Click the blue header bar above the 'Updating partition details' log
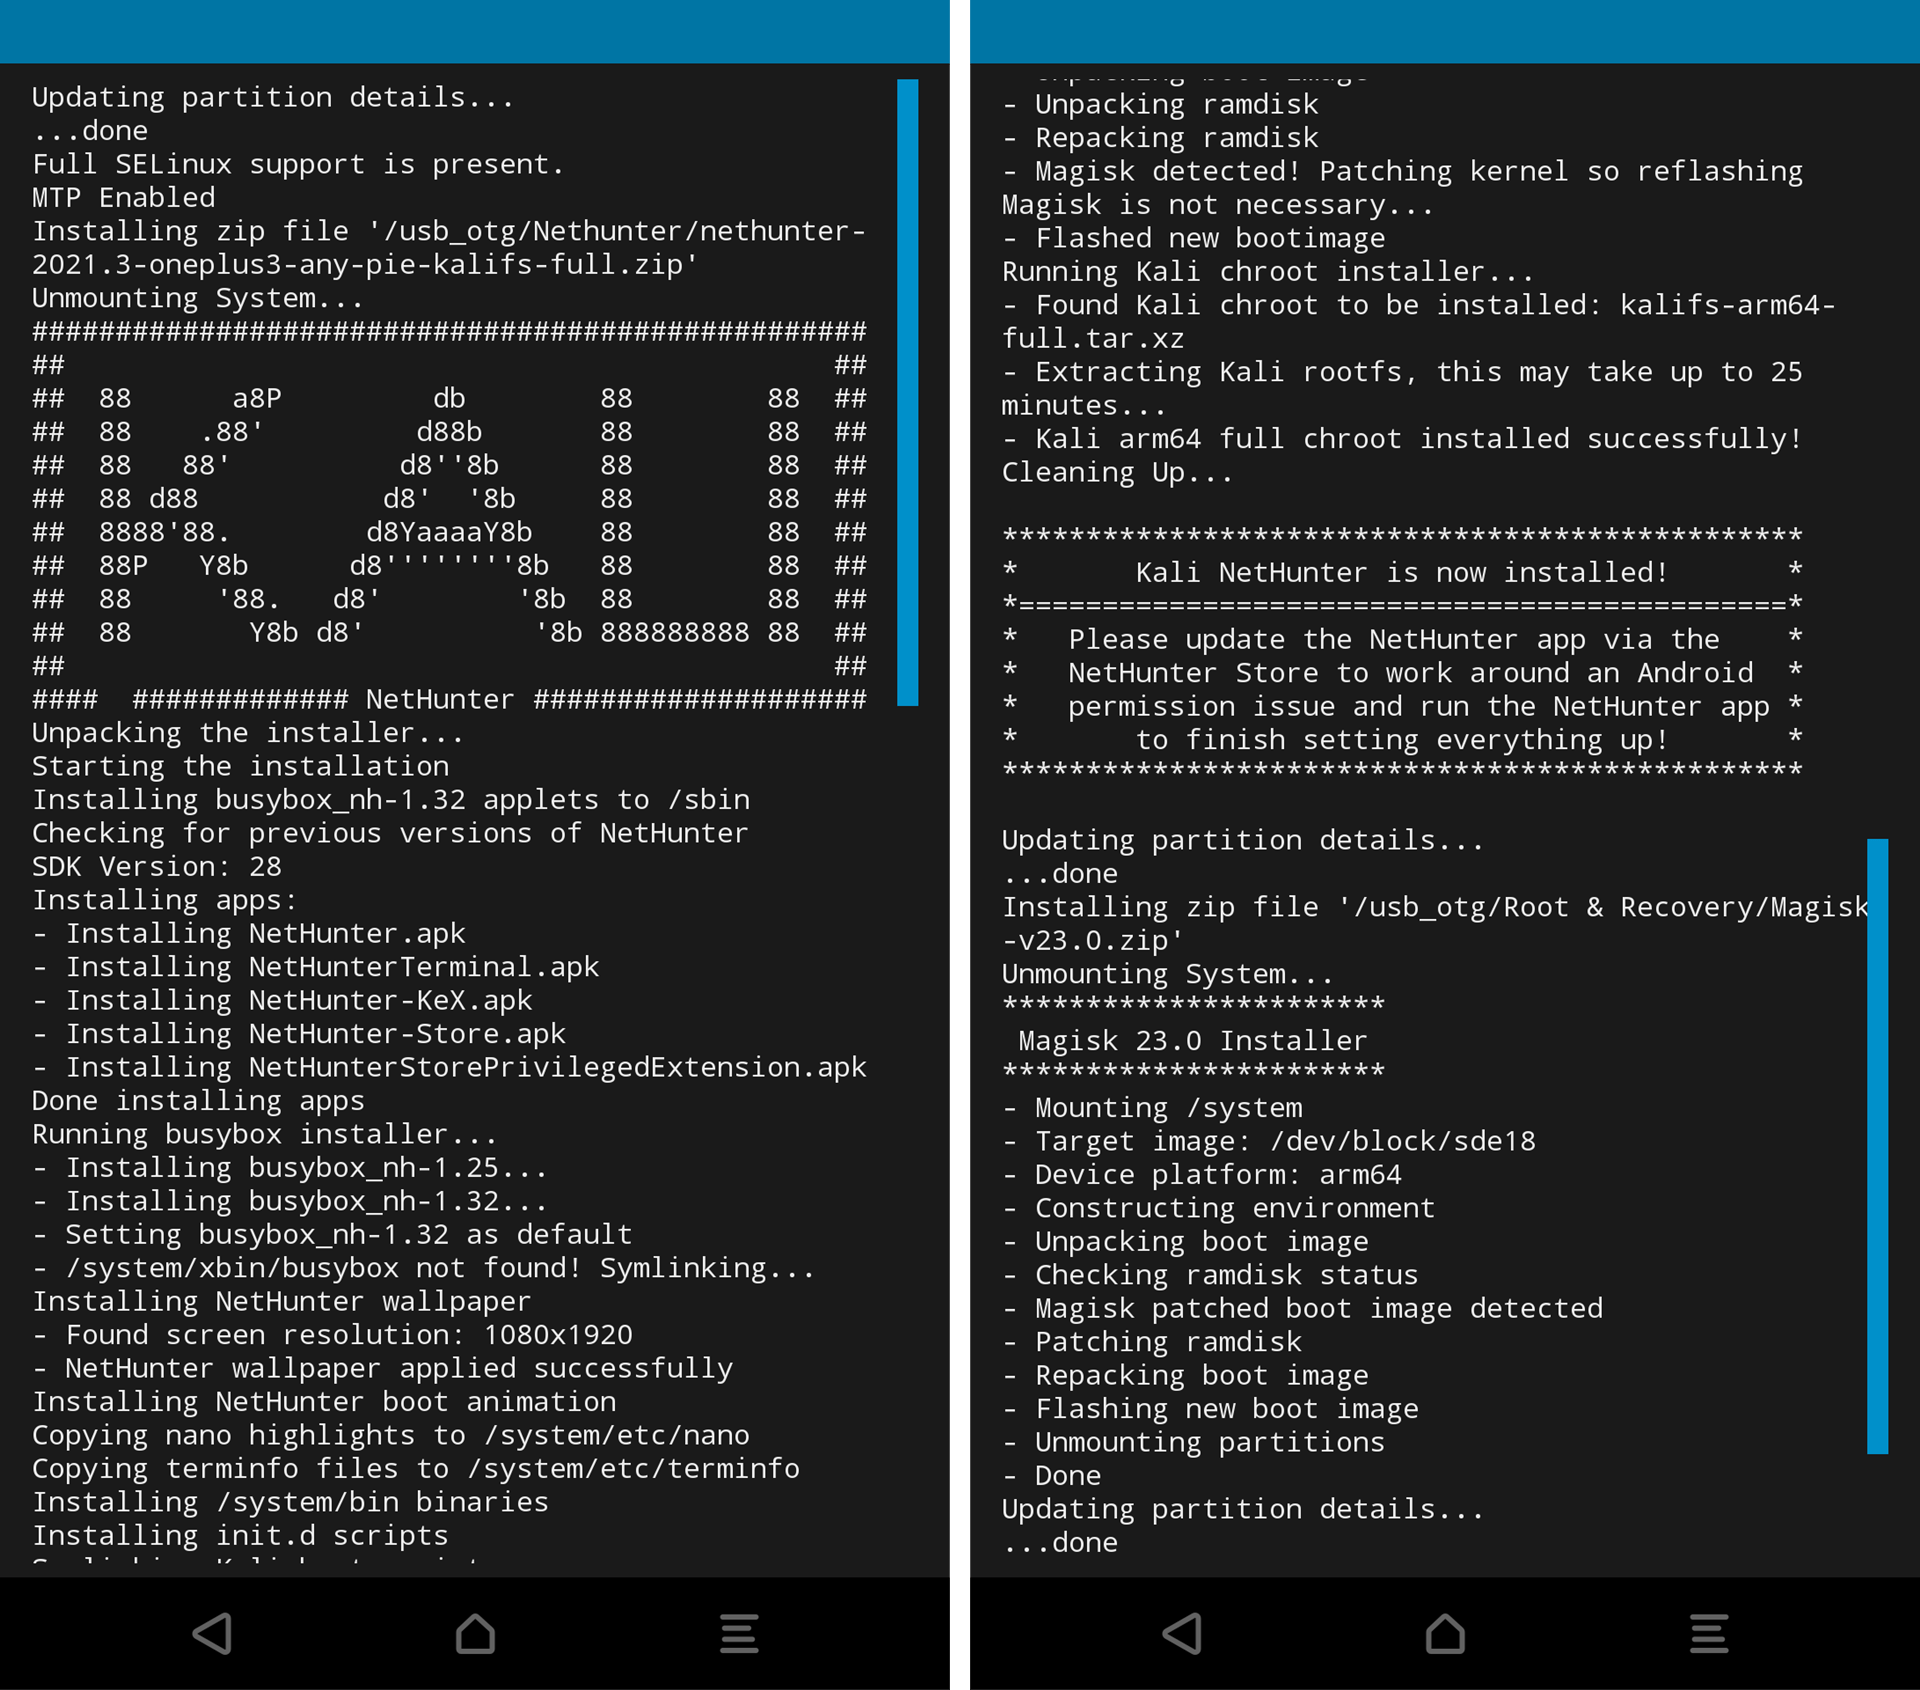The height and width of the screenshot is (1690, 1920). pos(474,31)
